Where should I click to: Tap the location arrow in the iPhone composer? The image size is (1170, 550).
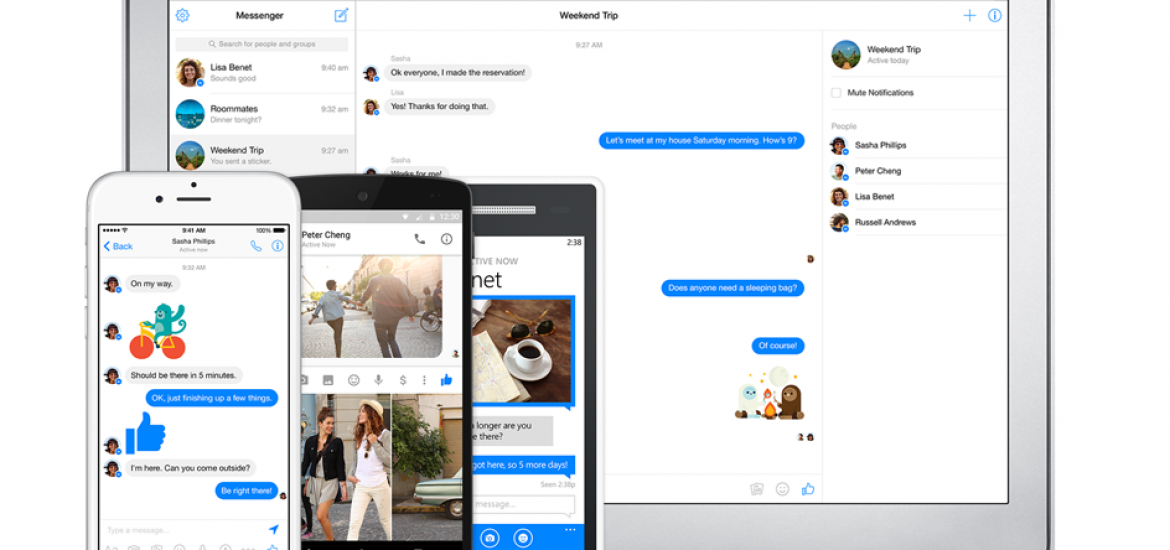point(274,529)
